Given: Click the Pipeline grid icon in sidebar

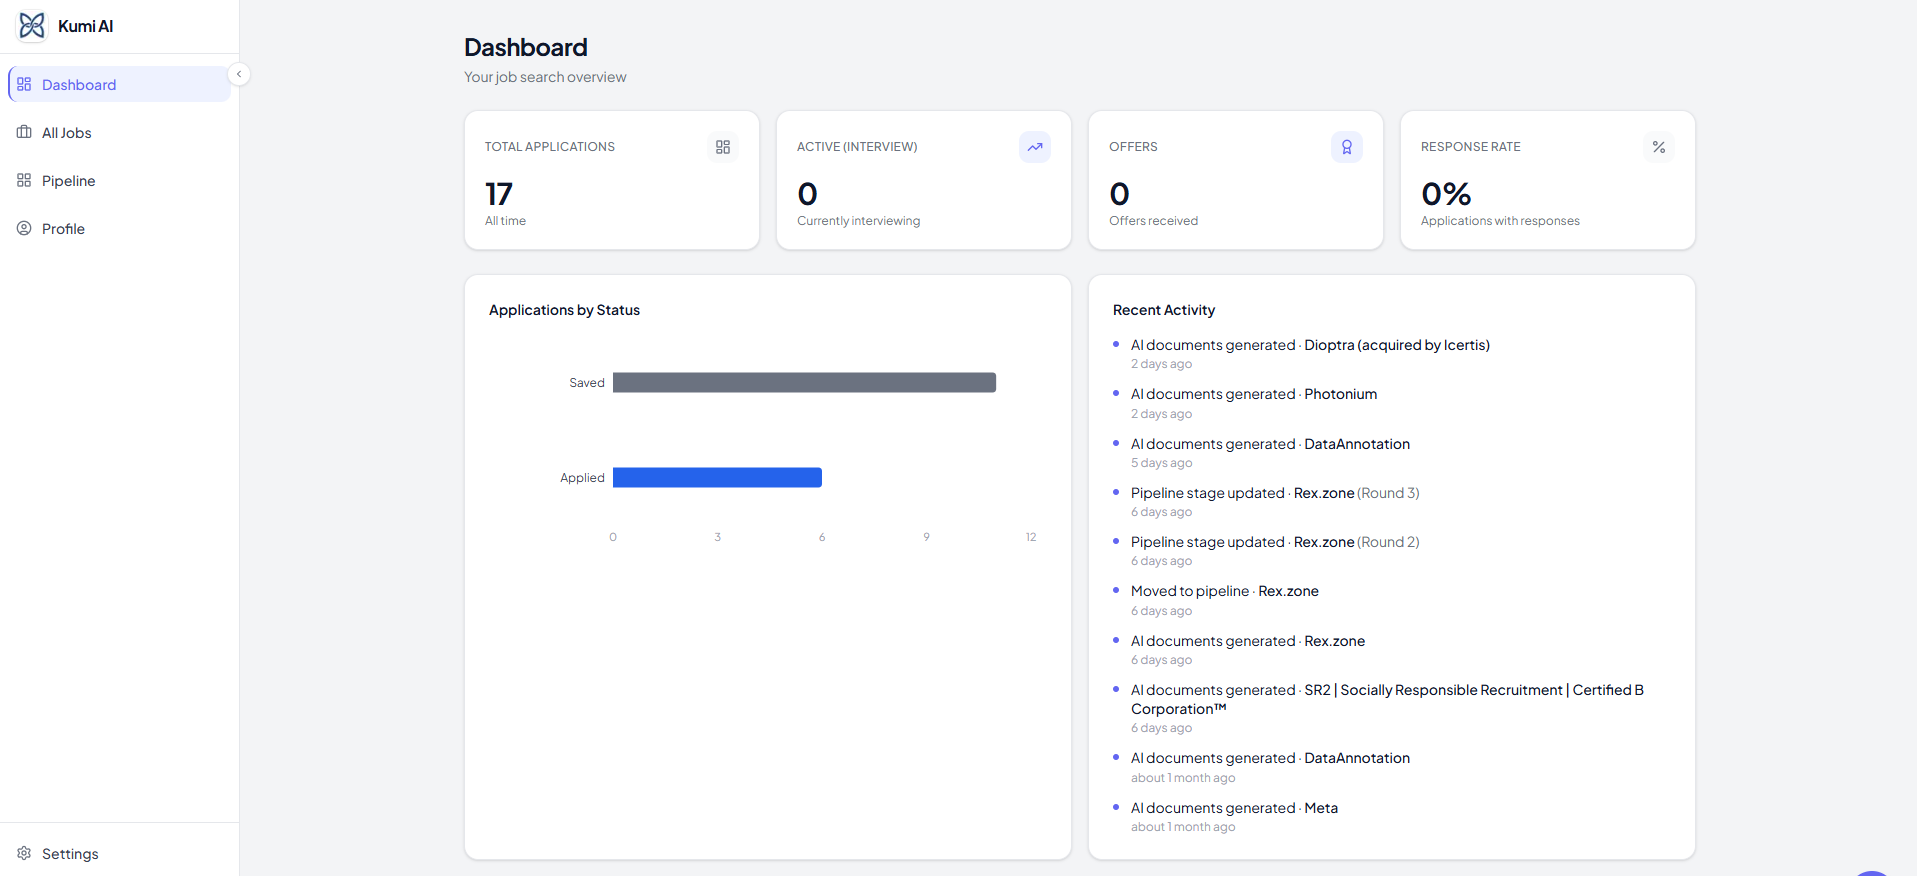Looking at the screenshot, I should click(x=24, y=180).
